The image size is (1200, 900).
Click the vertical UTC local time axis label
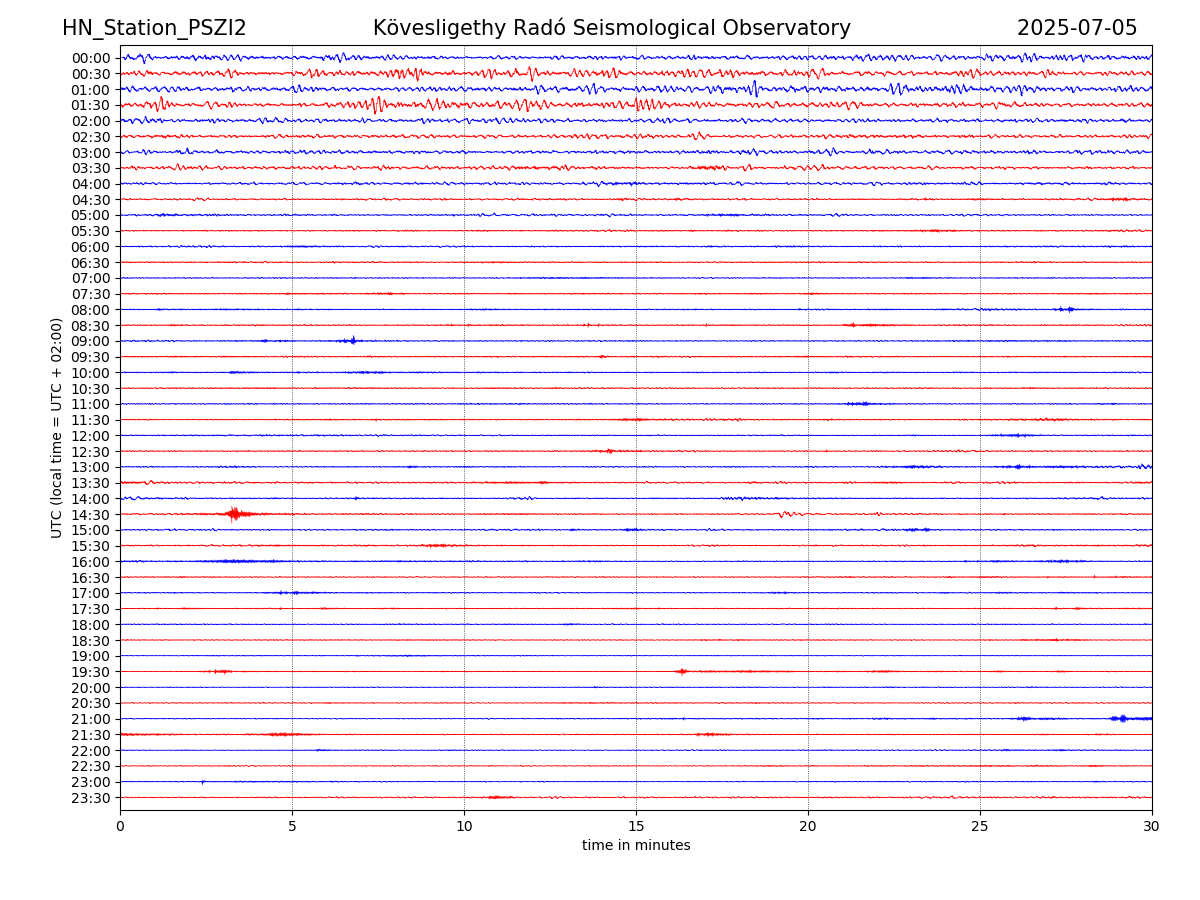coord(57,428)
